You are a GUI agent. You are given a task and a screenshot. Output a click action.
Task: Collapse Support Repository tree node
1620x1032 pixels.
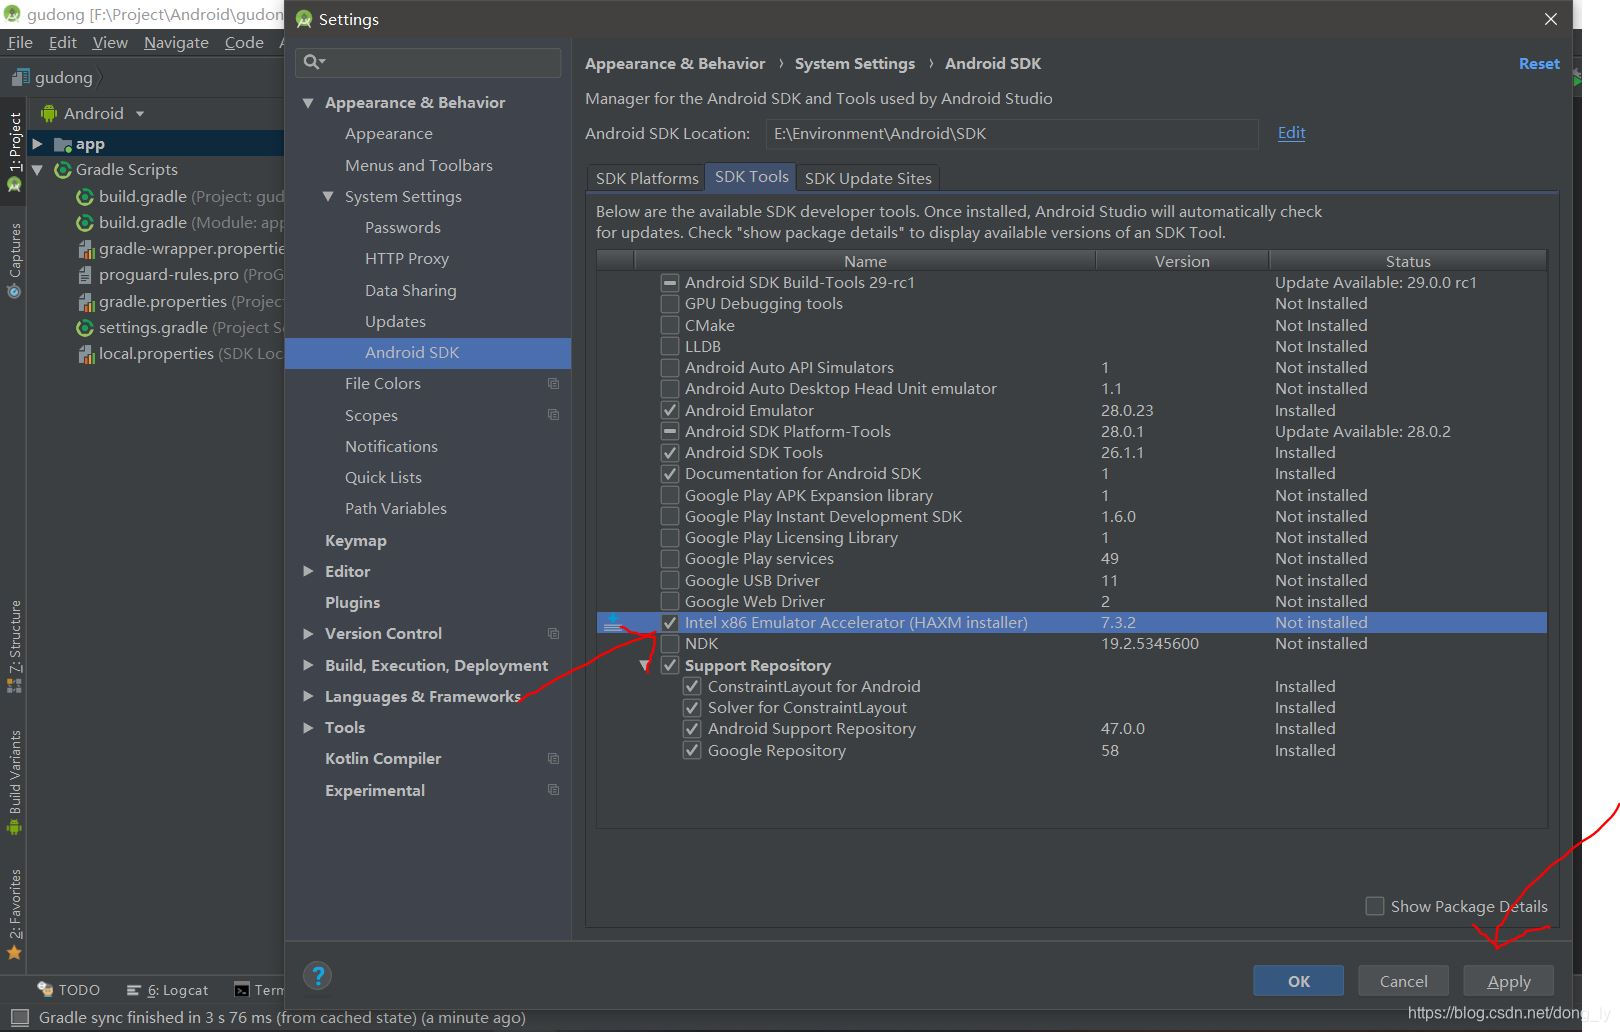(645, 666)
